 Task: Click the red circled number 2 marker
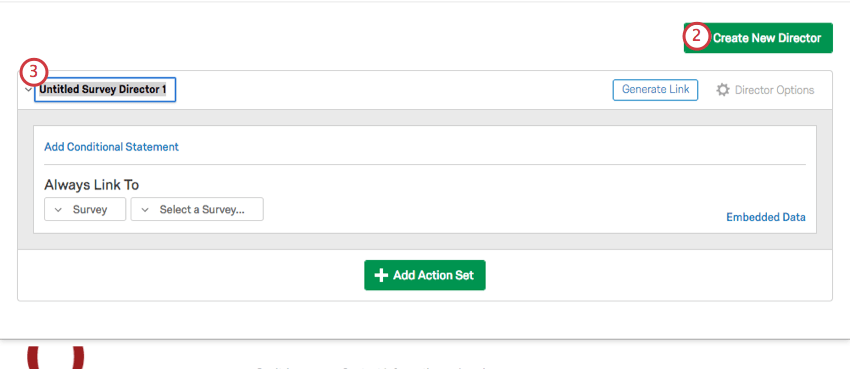click(x=697, y=38)
